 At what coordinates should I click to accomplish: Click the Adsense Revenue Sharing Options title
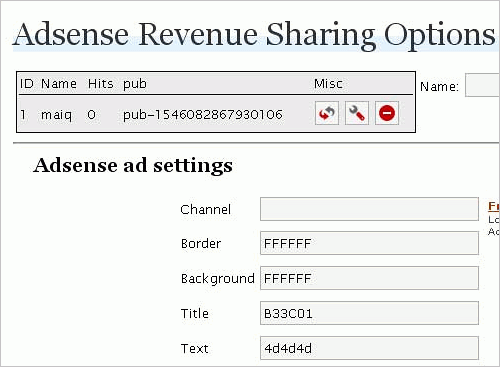[254, 35]
